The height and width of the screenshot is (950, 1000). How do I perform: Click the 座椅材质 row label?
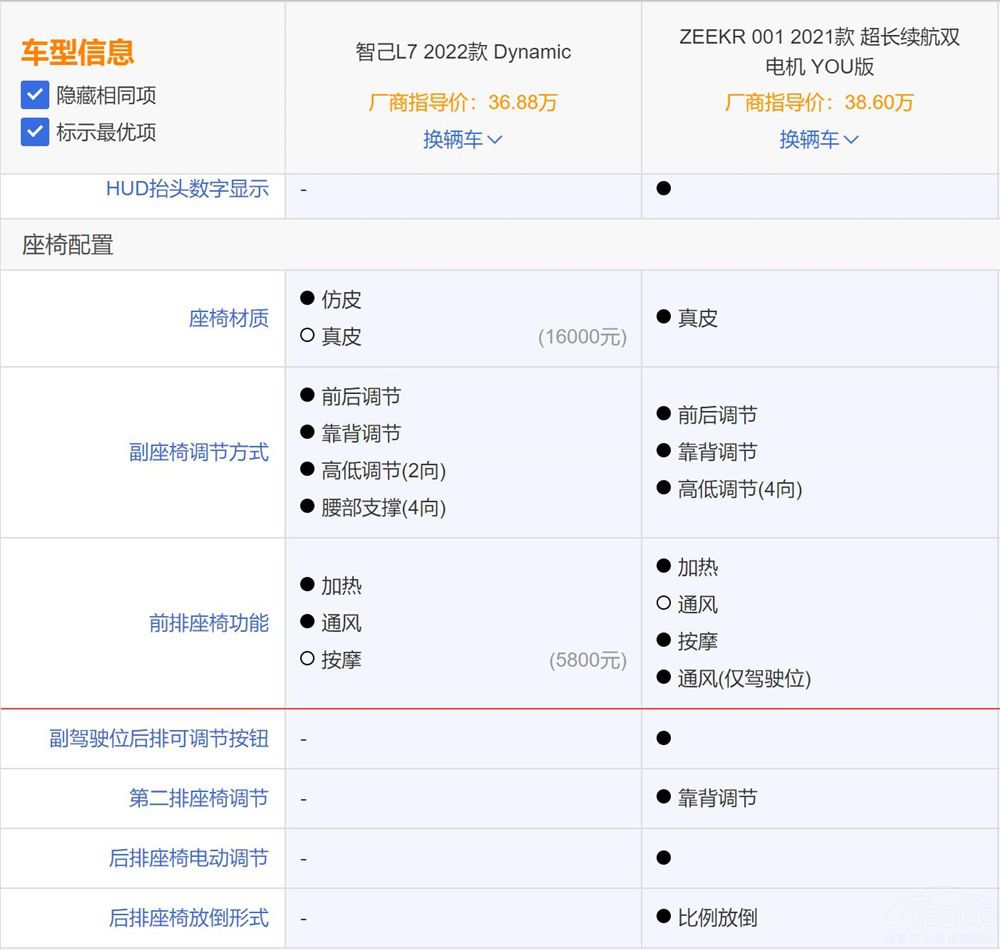(228, 318)
